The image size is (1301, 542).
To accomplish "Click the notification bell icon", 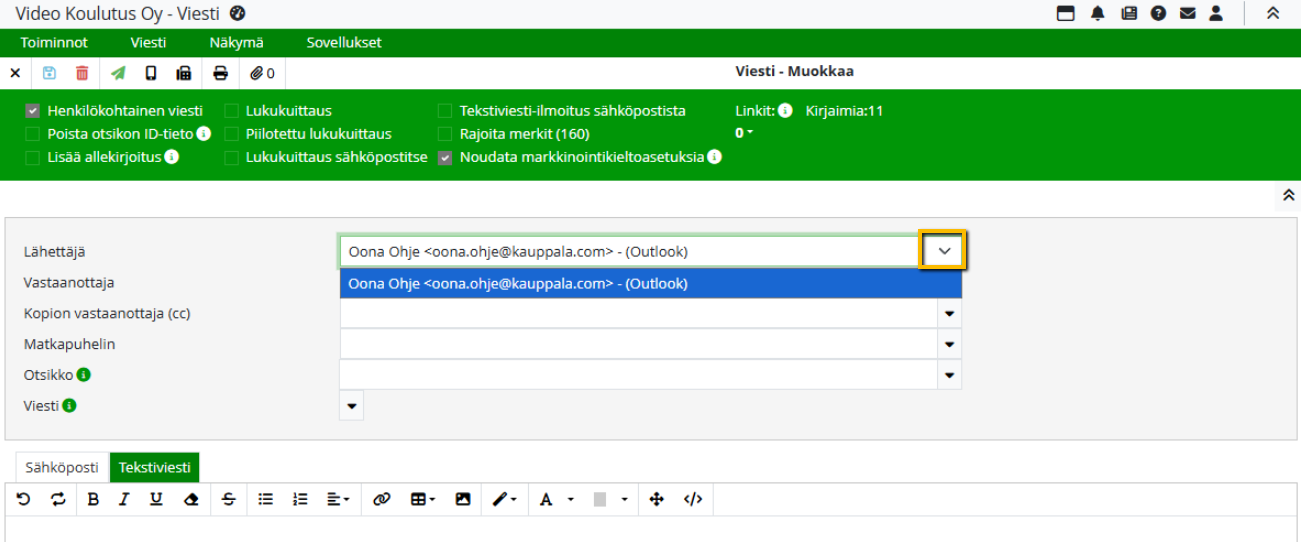I will [x=1097, y=14].
